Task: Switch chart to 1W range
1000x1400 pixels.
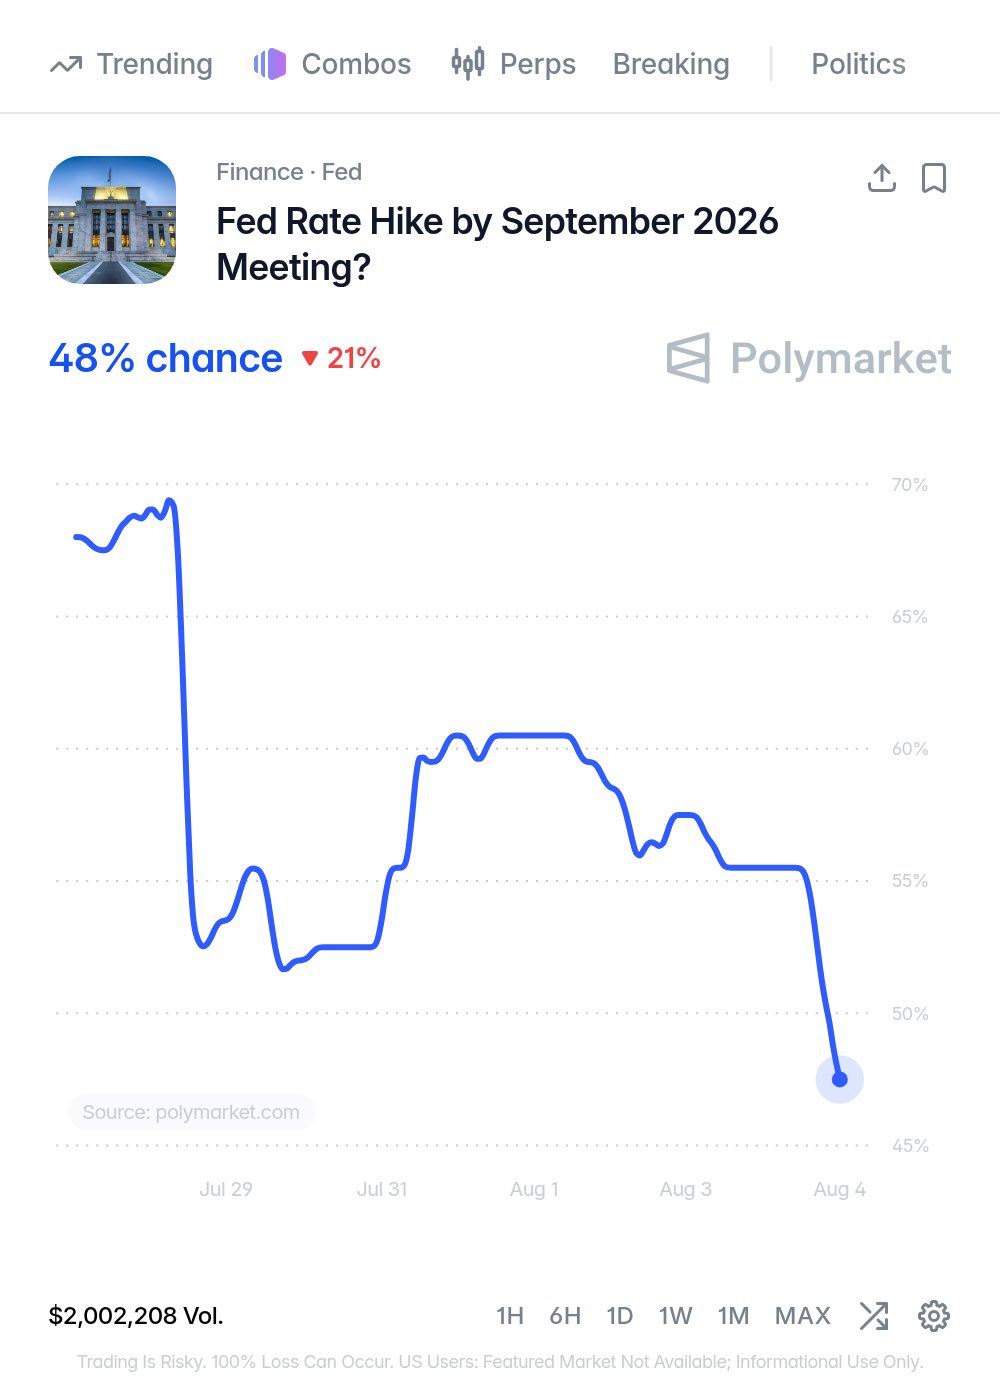Action: [x=676, y=1316]
